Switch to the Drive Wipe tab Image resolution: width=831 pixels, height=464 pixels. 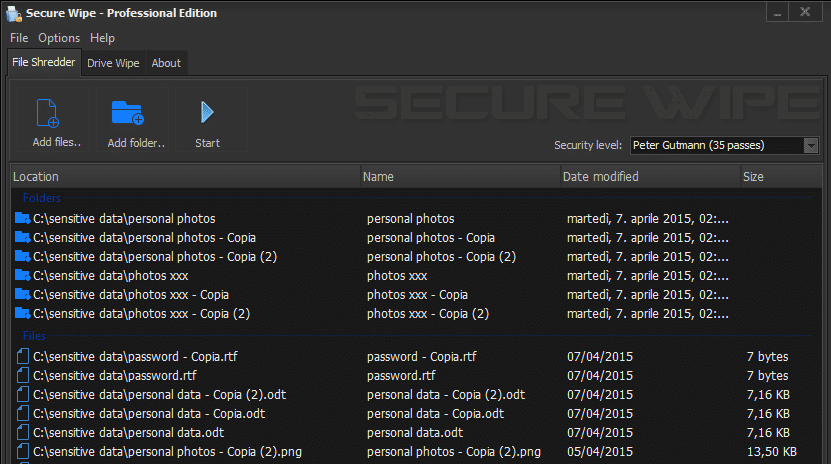point(113,63)
